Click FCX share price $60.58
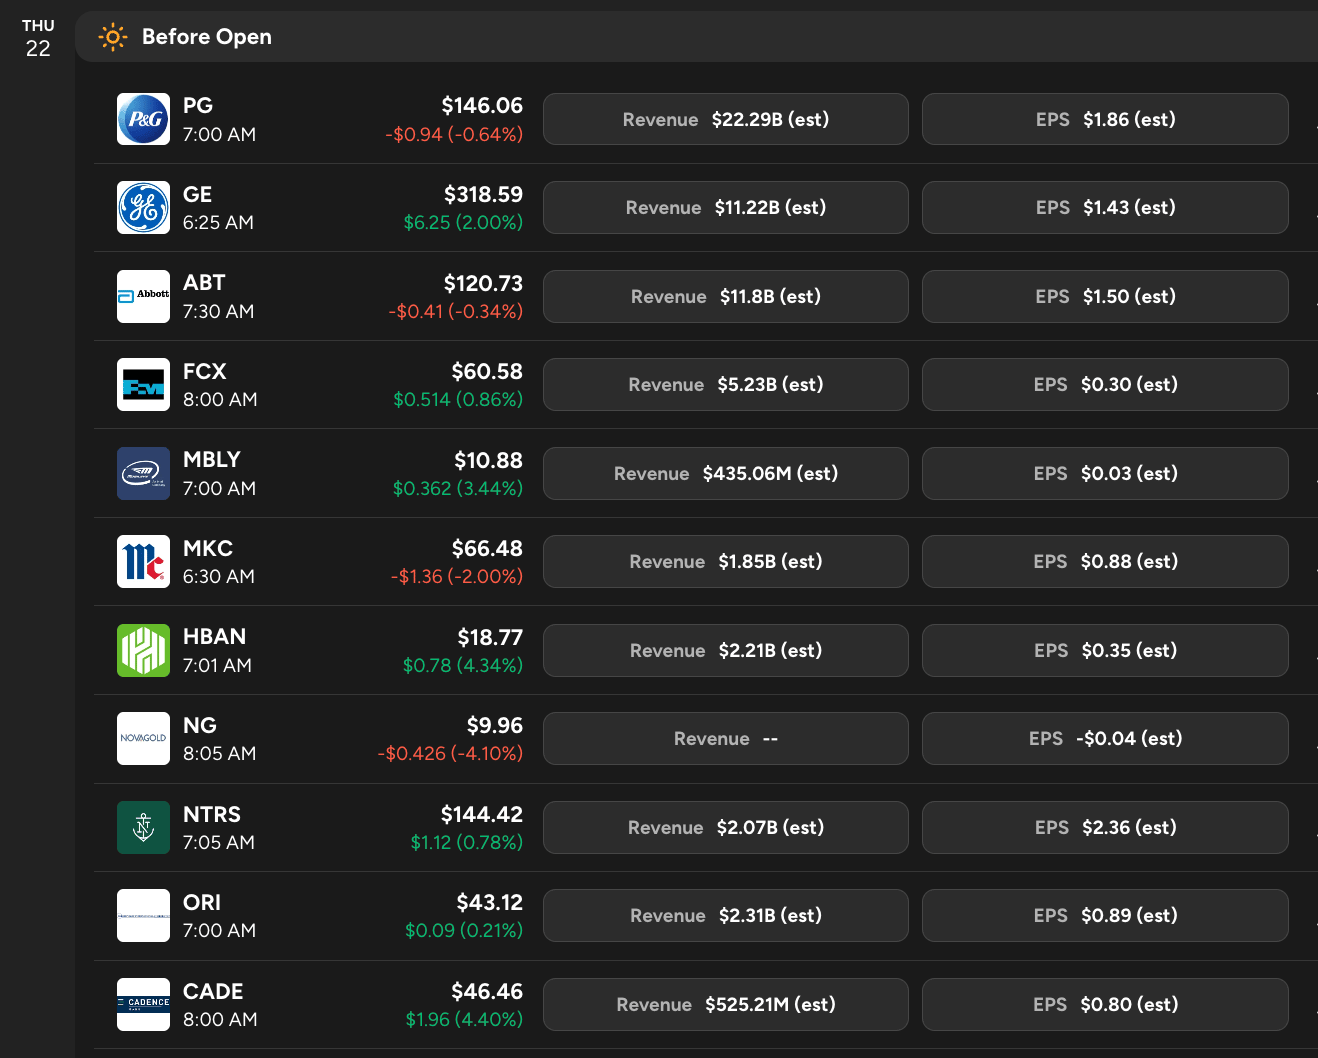This screenshot has width=1318, height=1058. 487,371
